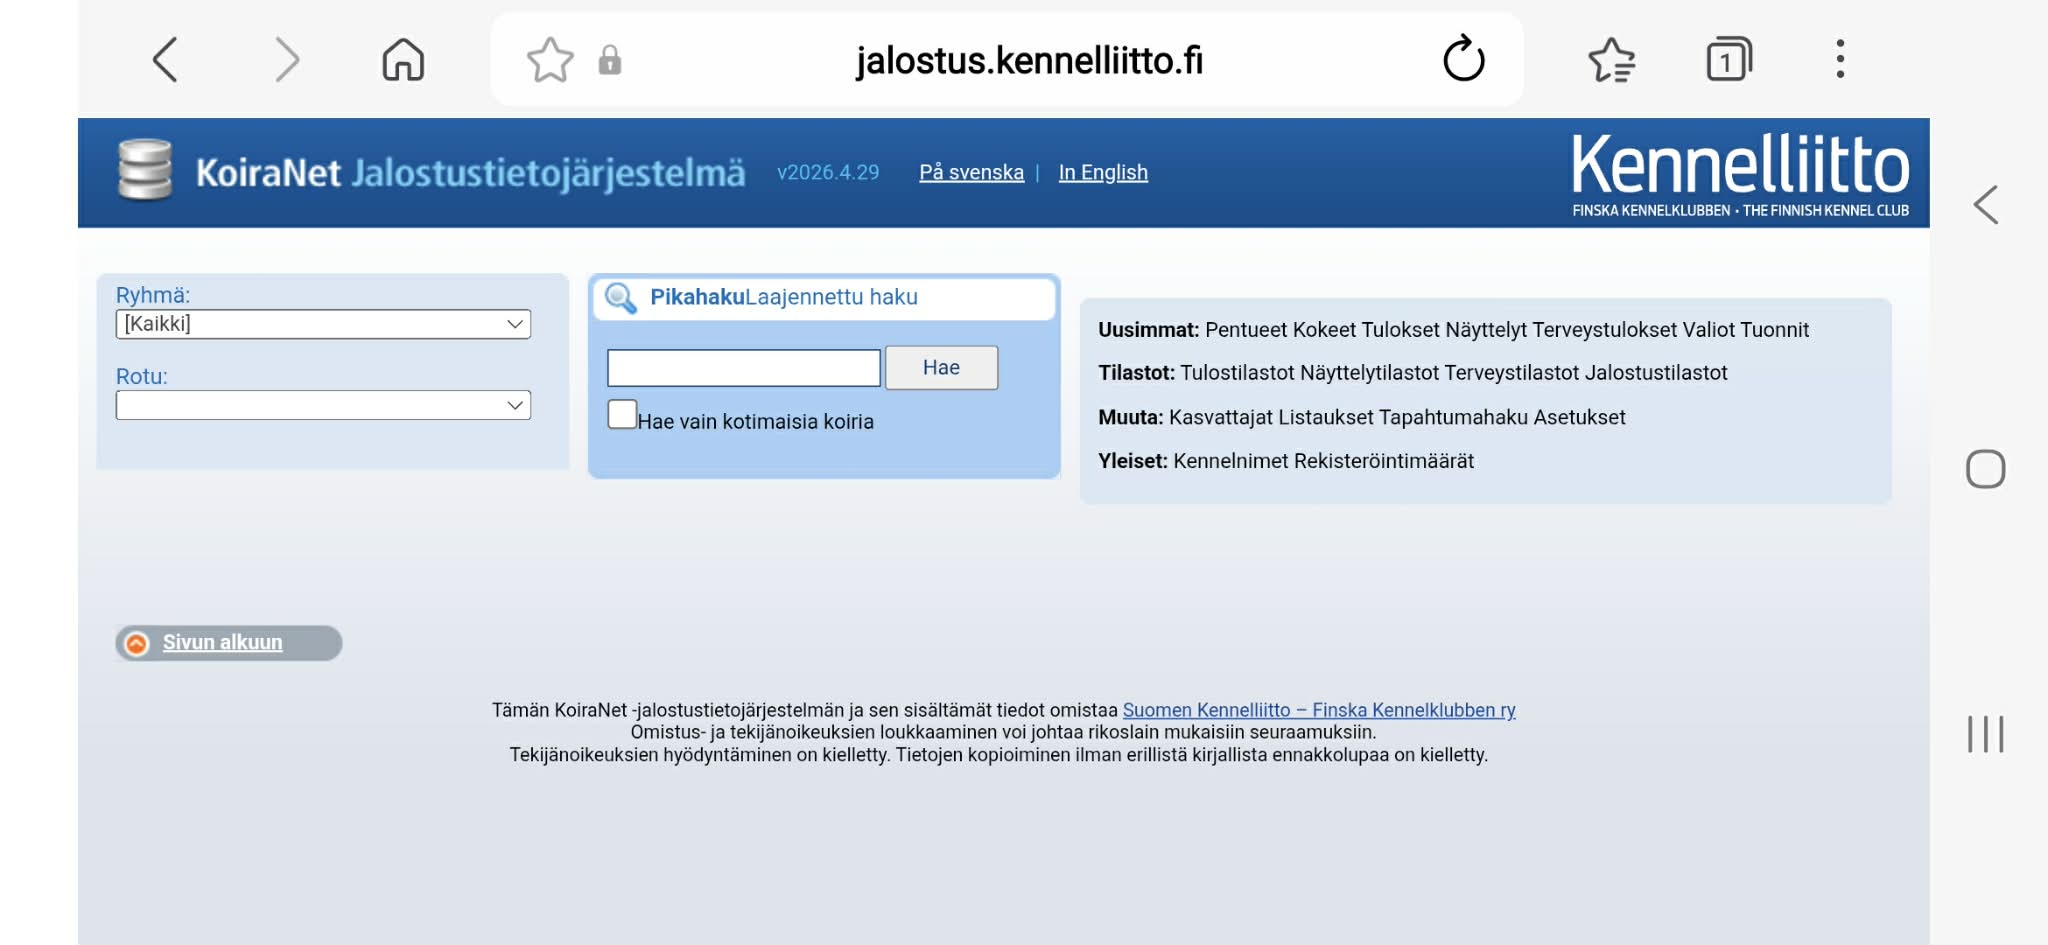Image resolution: width=2048 pixels, height=945 pixels.
Task: Click the Hae search button
Action: point(941,368)
